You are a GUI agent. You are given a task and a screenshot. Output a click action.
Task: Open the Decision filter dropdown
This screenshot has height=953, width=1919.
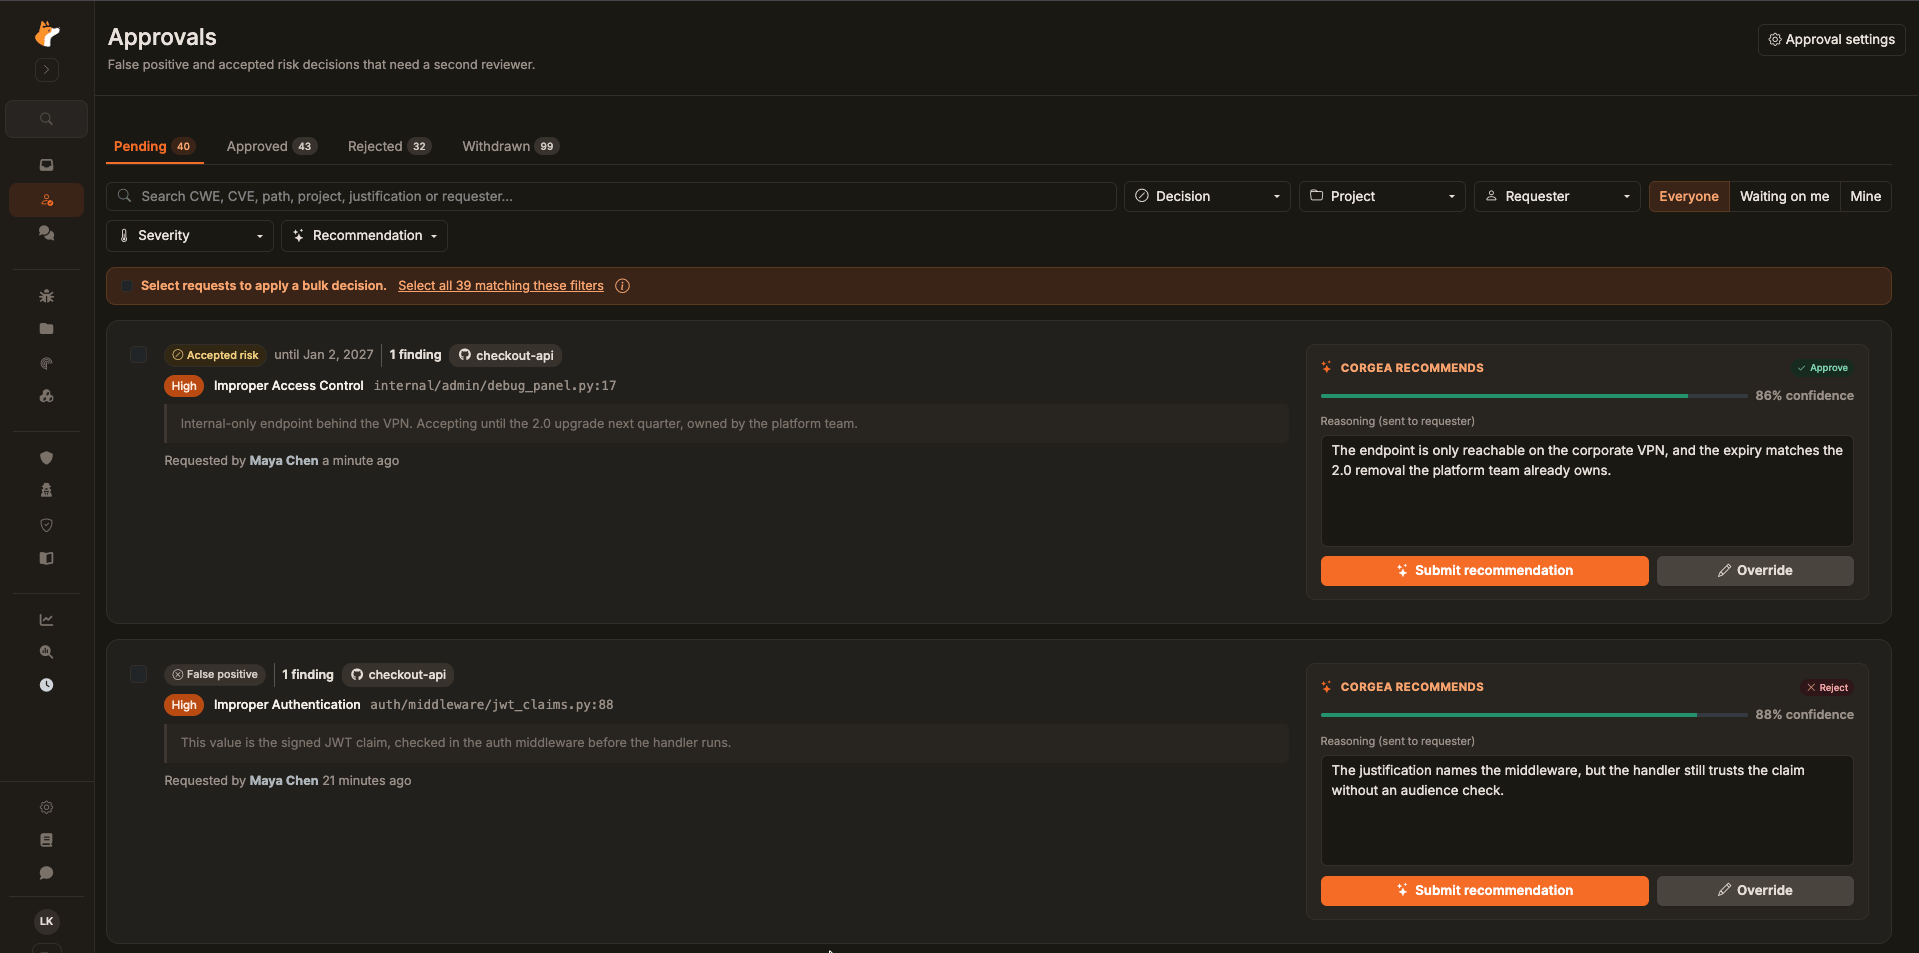1207,196
